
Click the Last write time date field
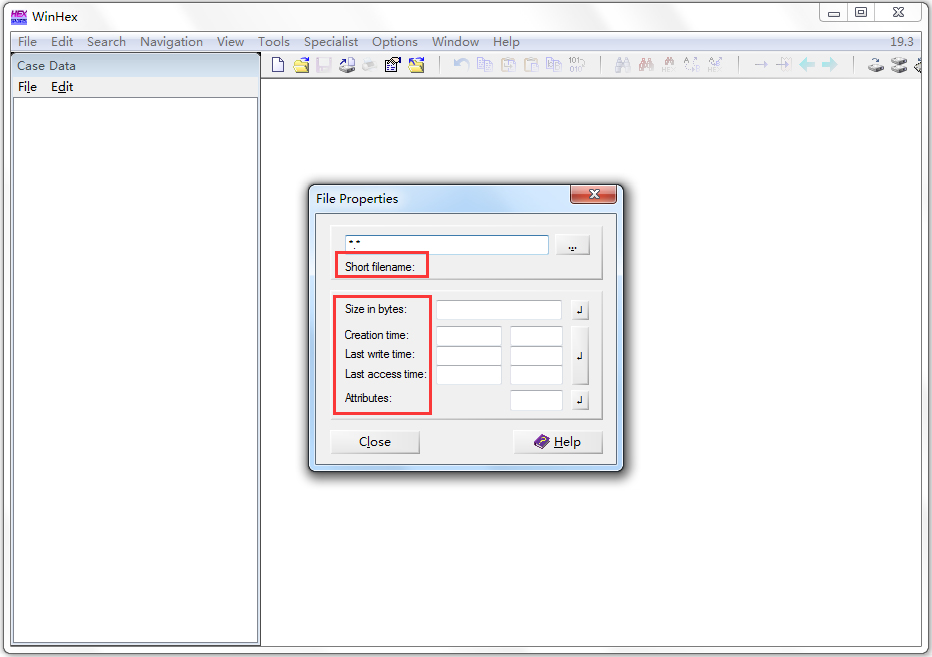click(469, 355)
